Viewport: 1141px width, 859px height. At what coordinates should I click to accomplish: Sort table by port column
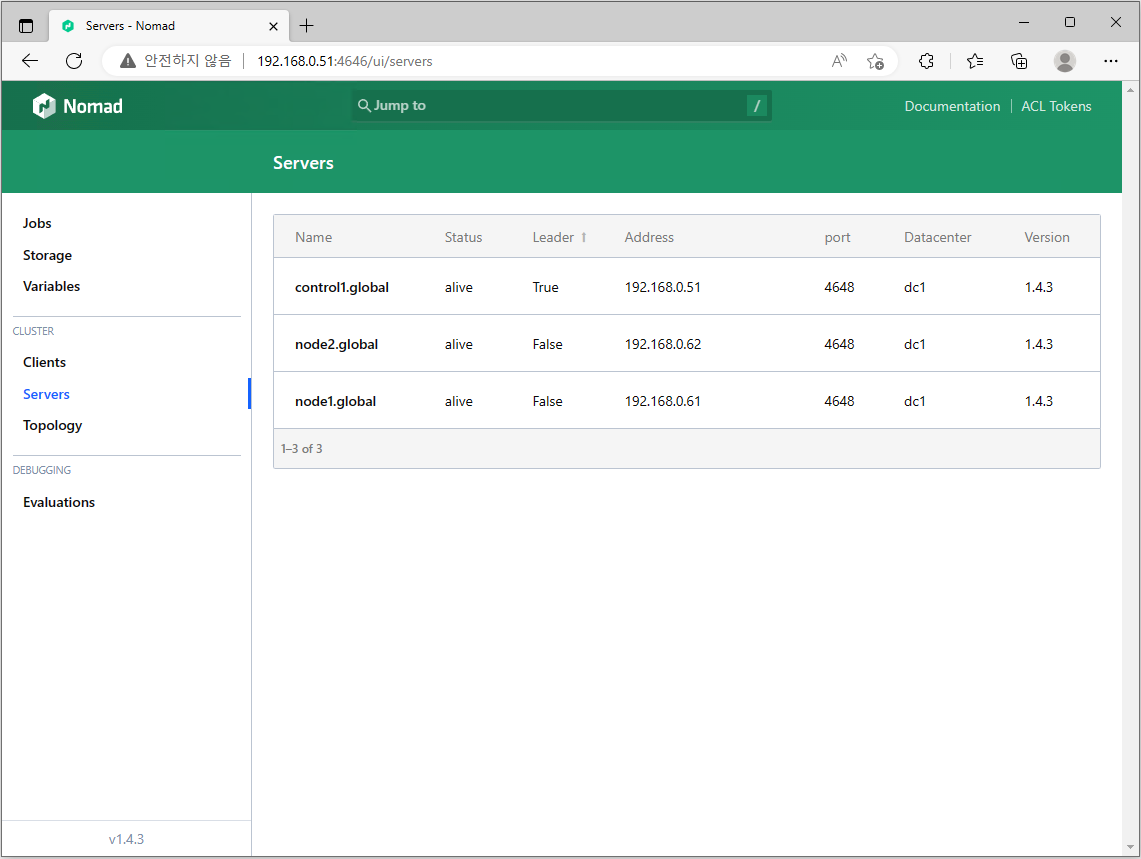(x=838, y=237)
